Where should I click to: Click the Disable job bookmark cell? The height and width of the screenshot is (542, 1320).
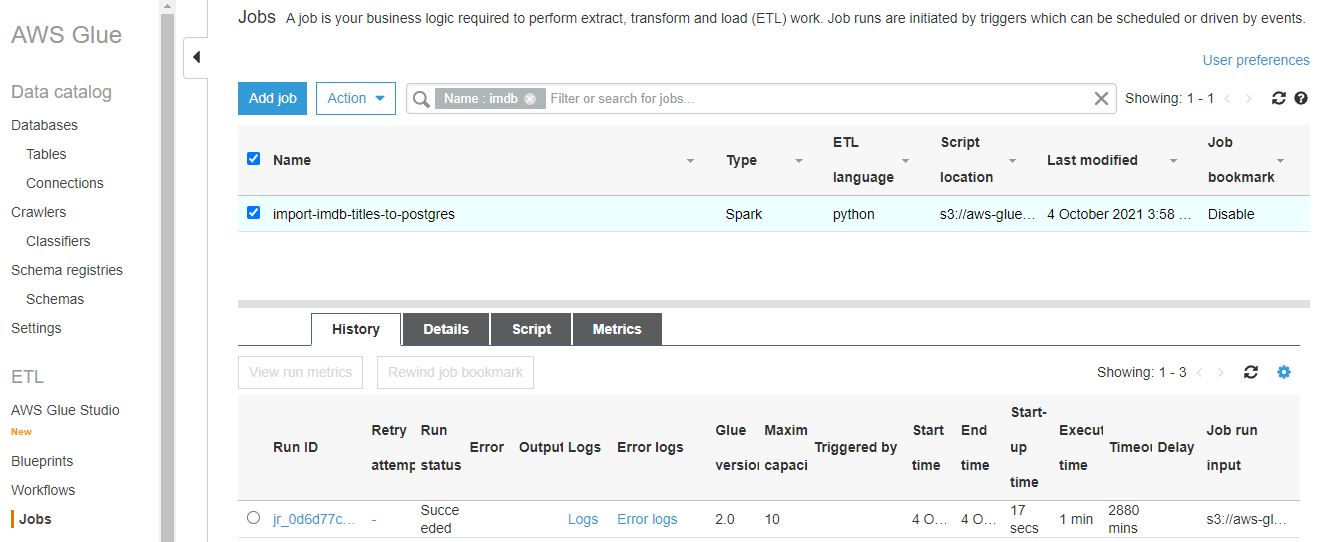[1231, 214]
